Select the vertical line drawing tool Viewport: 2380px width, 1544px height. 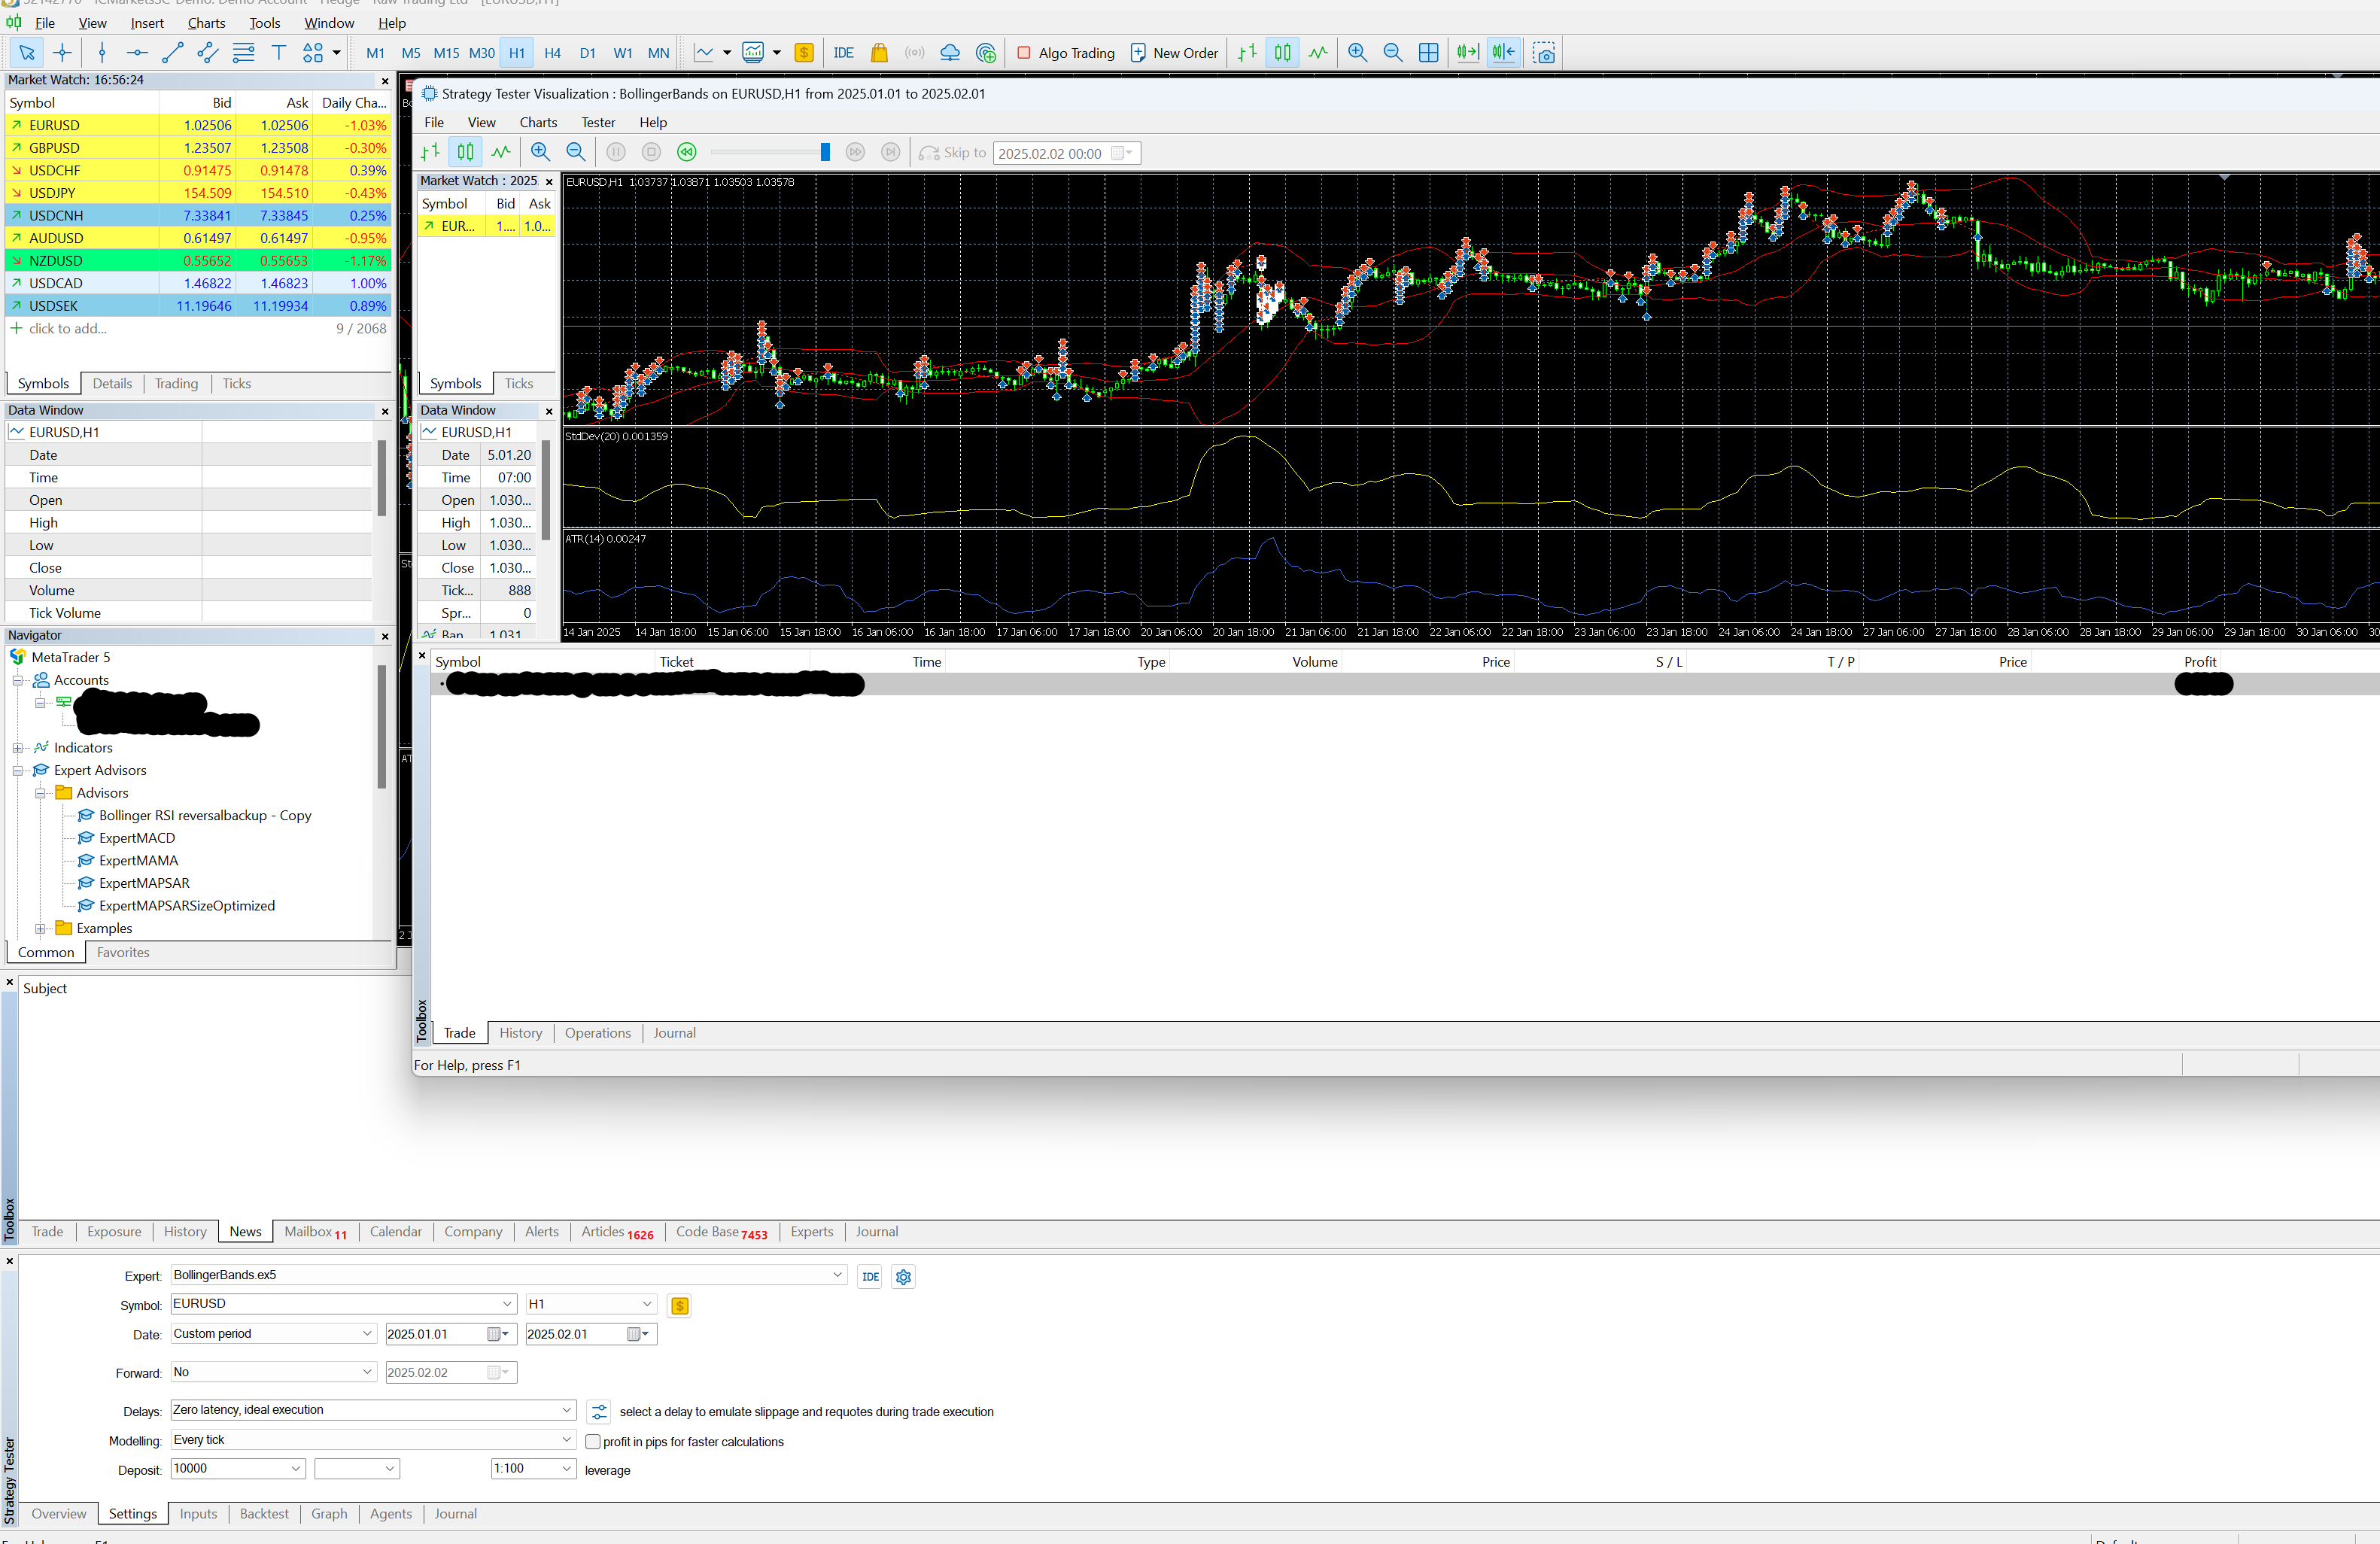102,53
